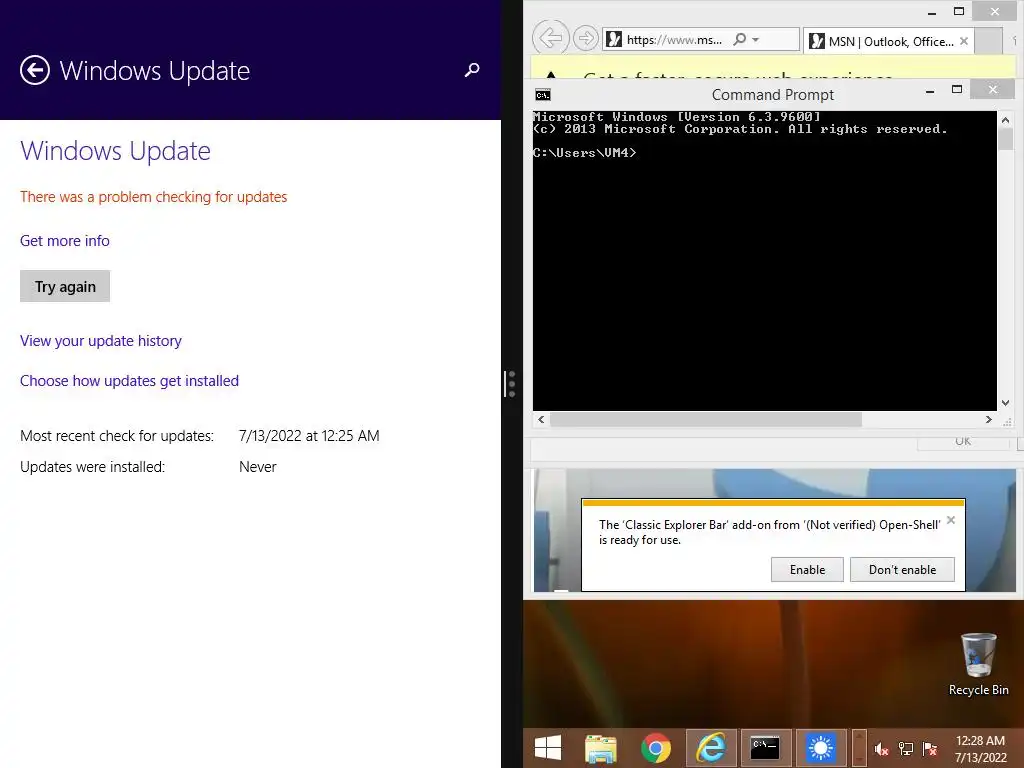
Task: Click the address bar search magnifier icon
Action: pyautogui.click(x=739, y=39)
